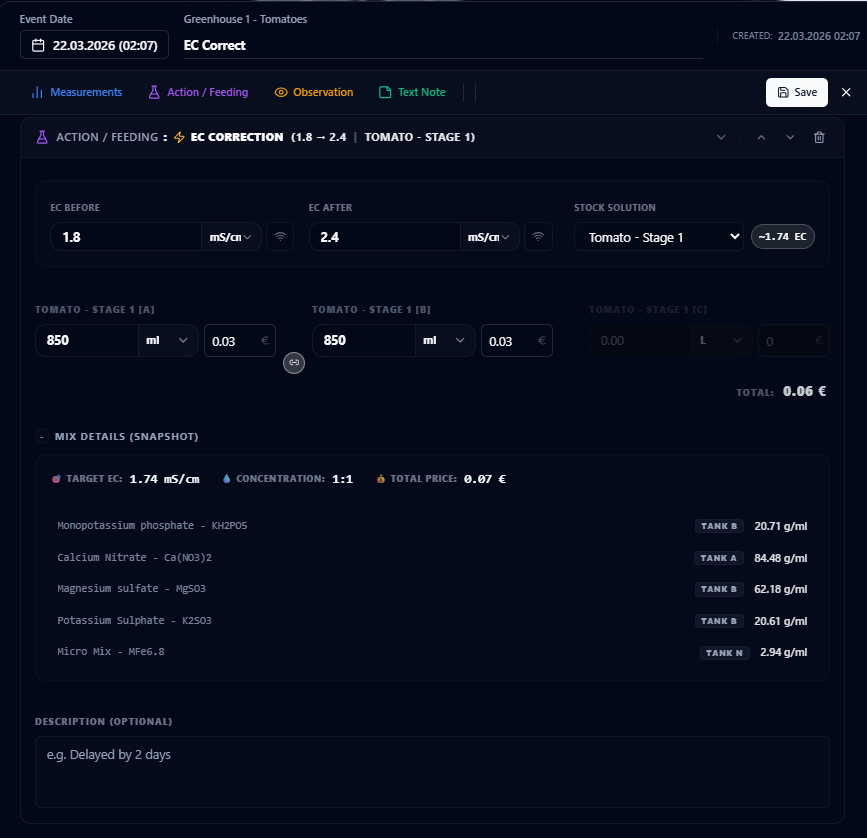This screenshot has width=867, height=838.
Task: Open the Stage 1 [B] unit dropdown
Action: click(x=445, y=341)
